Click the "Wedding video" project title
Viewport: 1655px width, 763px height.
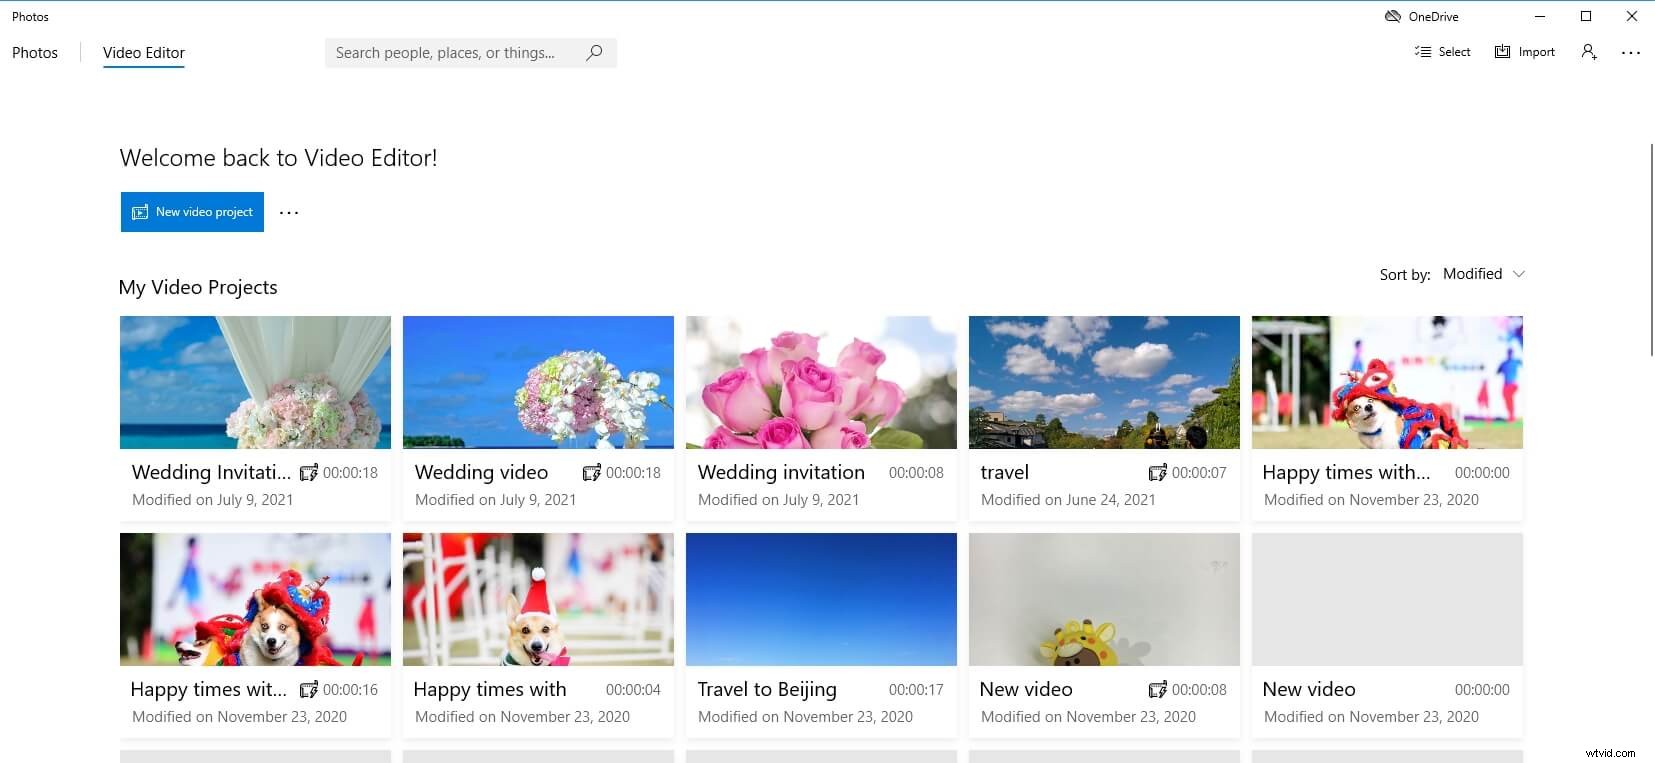click(481, 472)
